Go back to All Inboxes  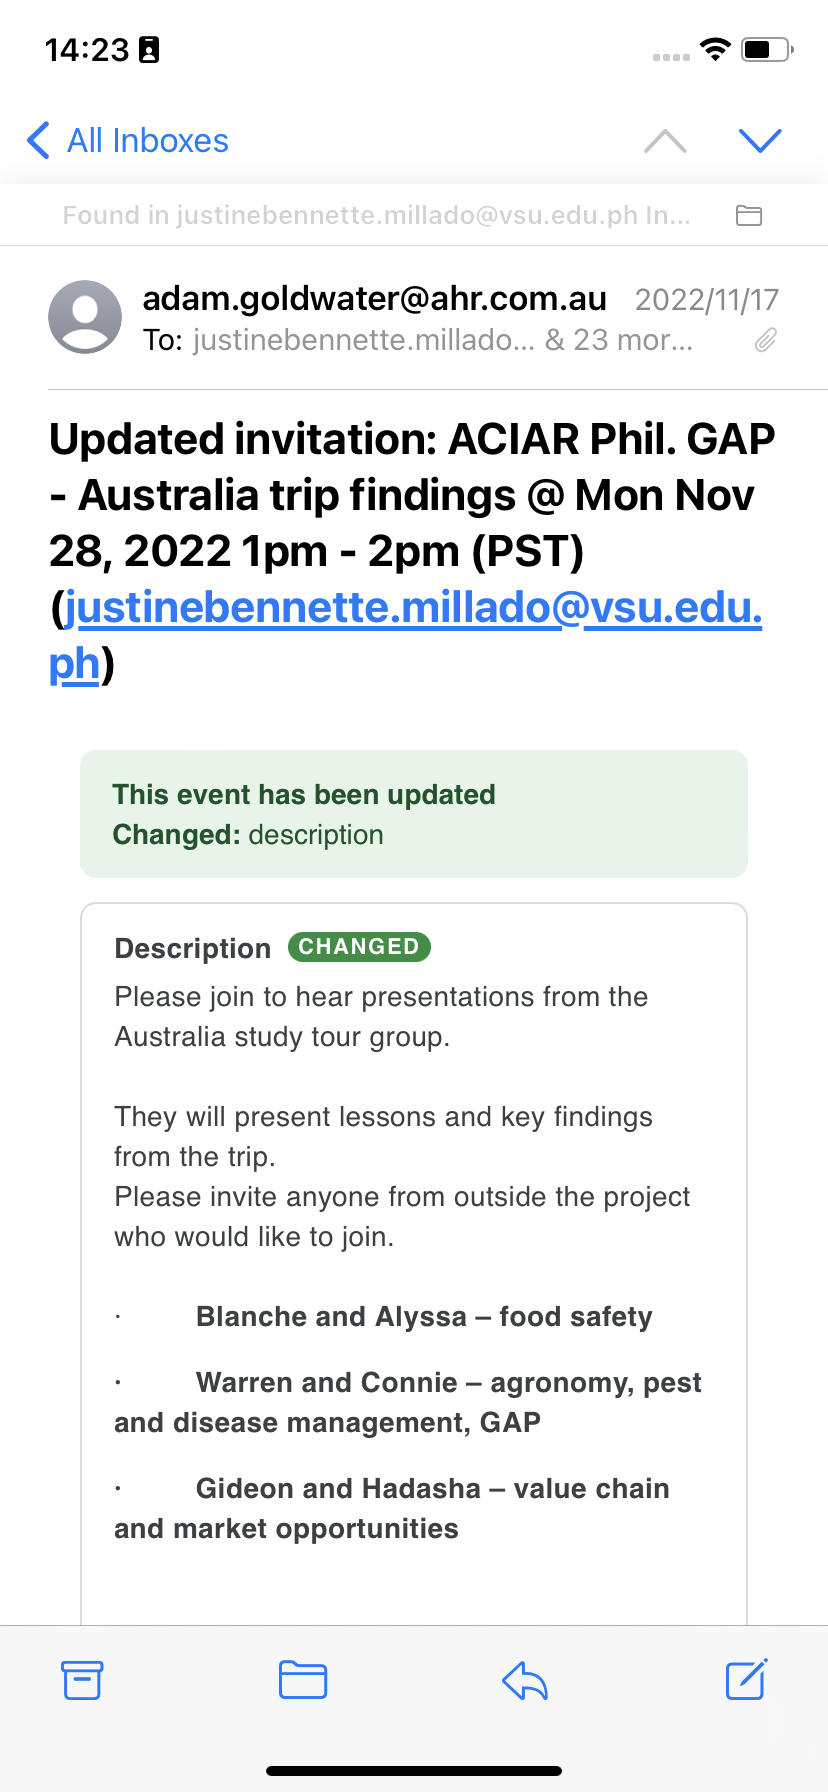[128, 141]
